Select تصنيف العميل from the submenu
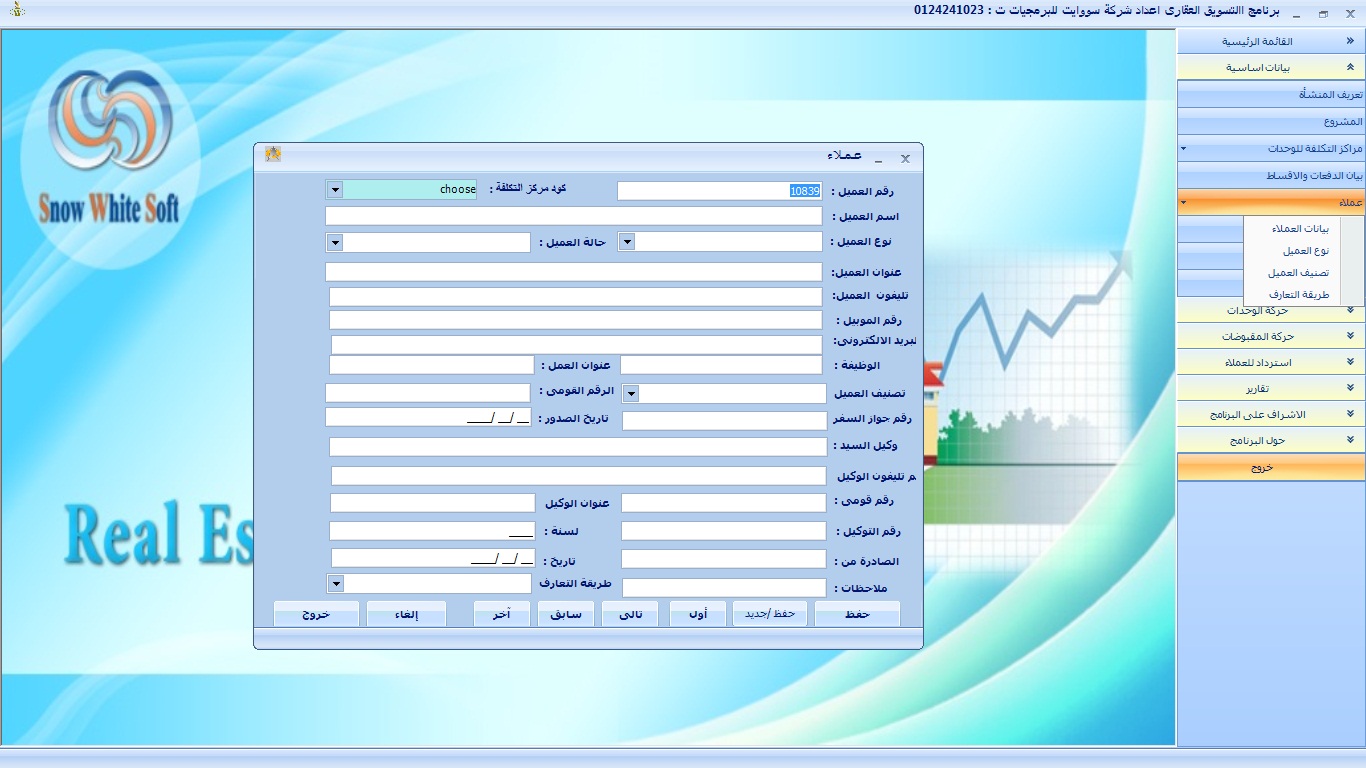The image size is (1366, 768). [1298, 273]
